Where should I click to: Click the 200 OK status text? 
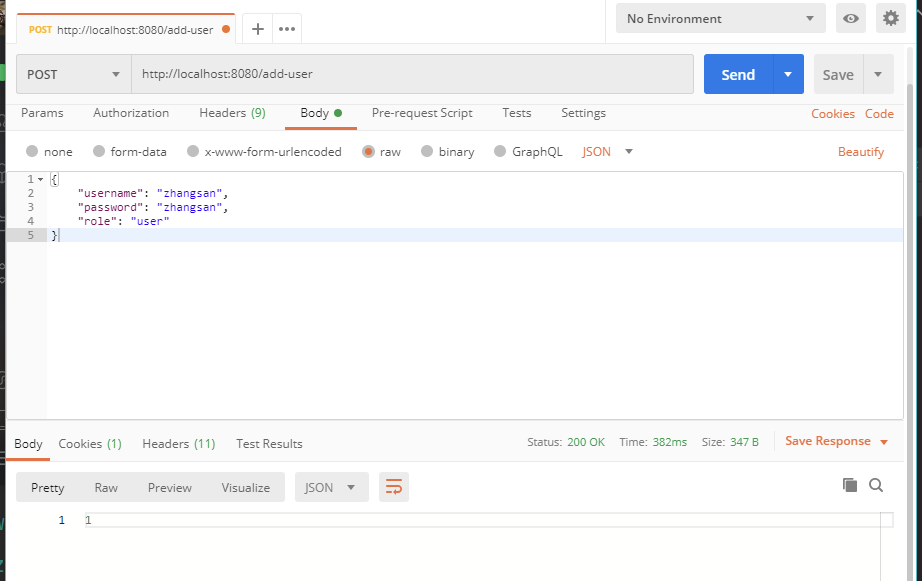(586, 442)
